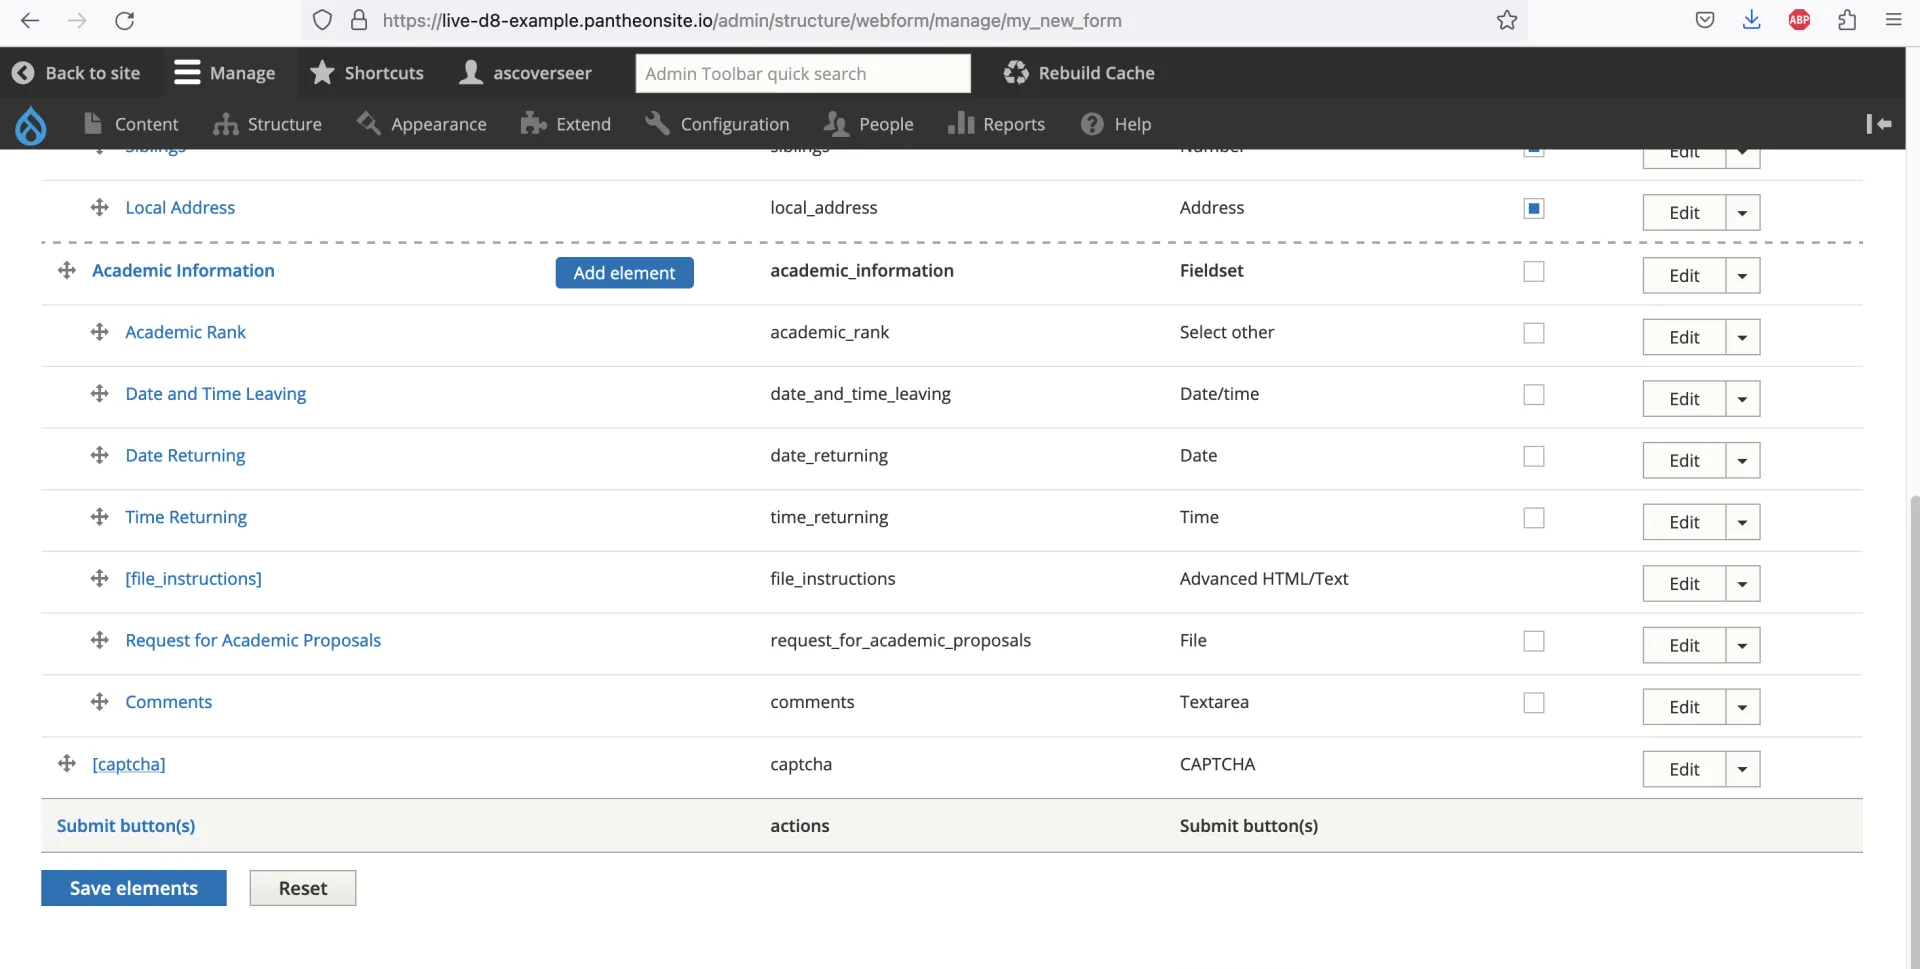The image size is (1920, 969).
Task: Click the browser address bar URL
Action: point(752,20)
